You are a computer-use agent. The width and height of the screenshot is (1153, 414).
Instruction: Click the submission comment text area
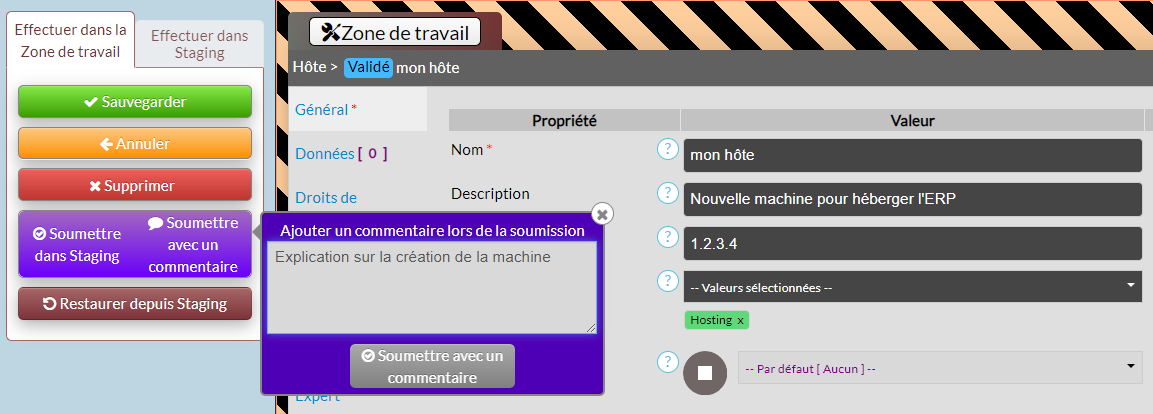pyautogui.click(x=431, y=287)
